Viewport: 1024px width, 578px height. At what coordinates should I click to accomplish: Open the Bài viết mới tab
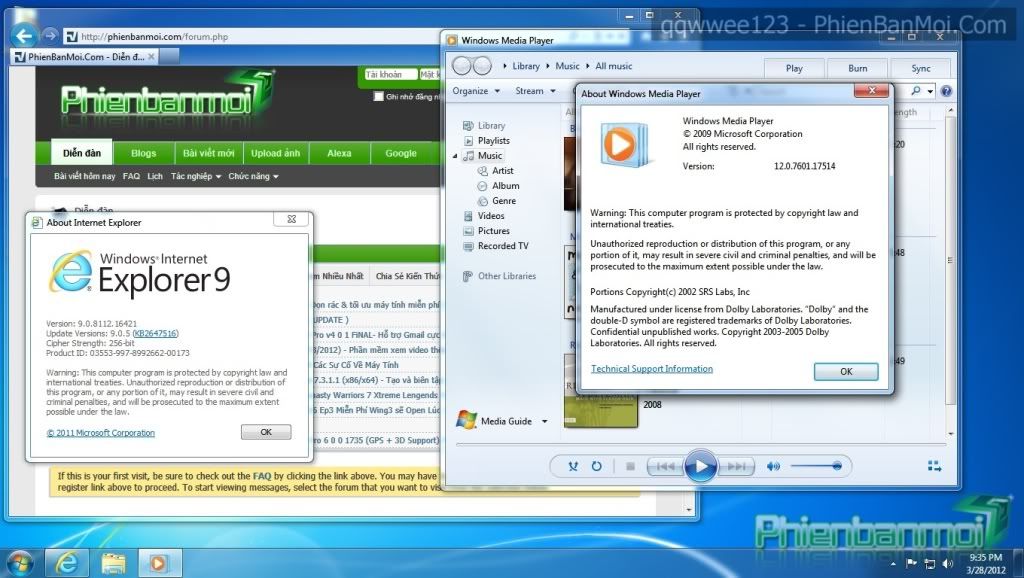[208, 153]
